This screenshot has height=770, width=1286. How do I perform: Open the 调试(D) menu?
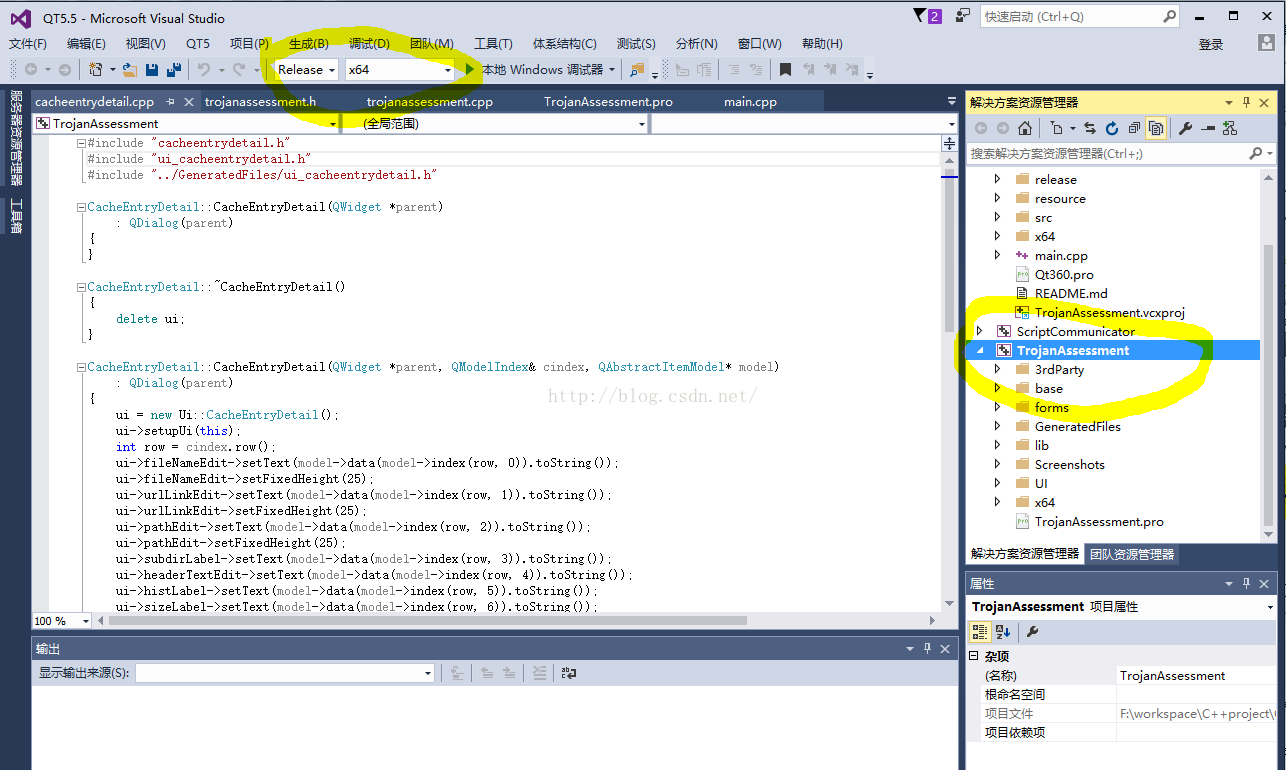point(369,44)
